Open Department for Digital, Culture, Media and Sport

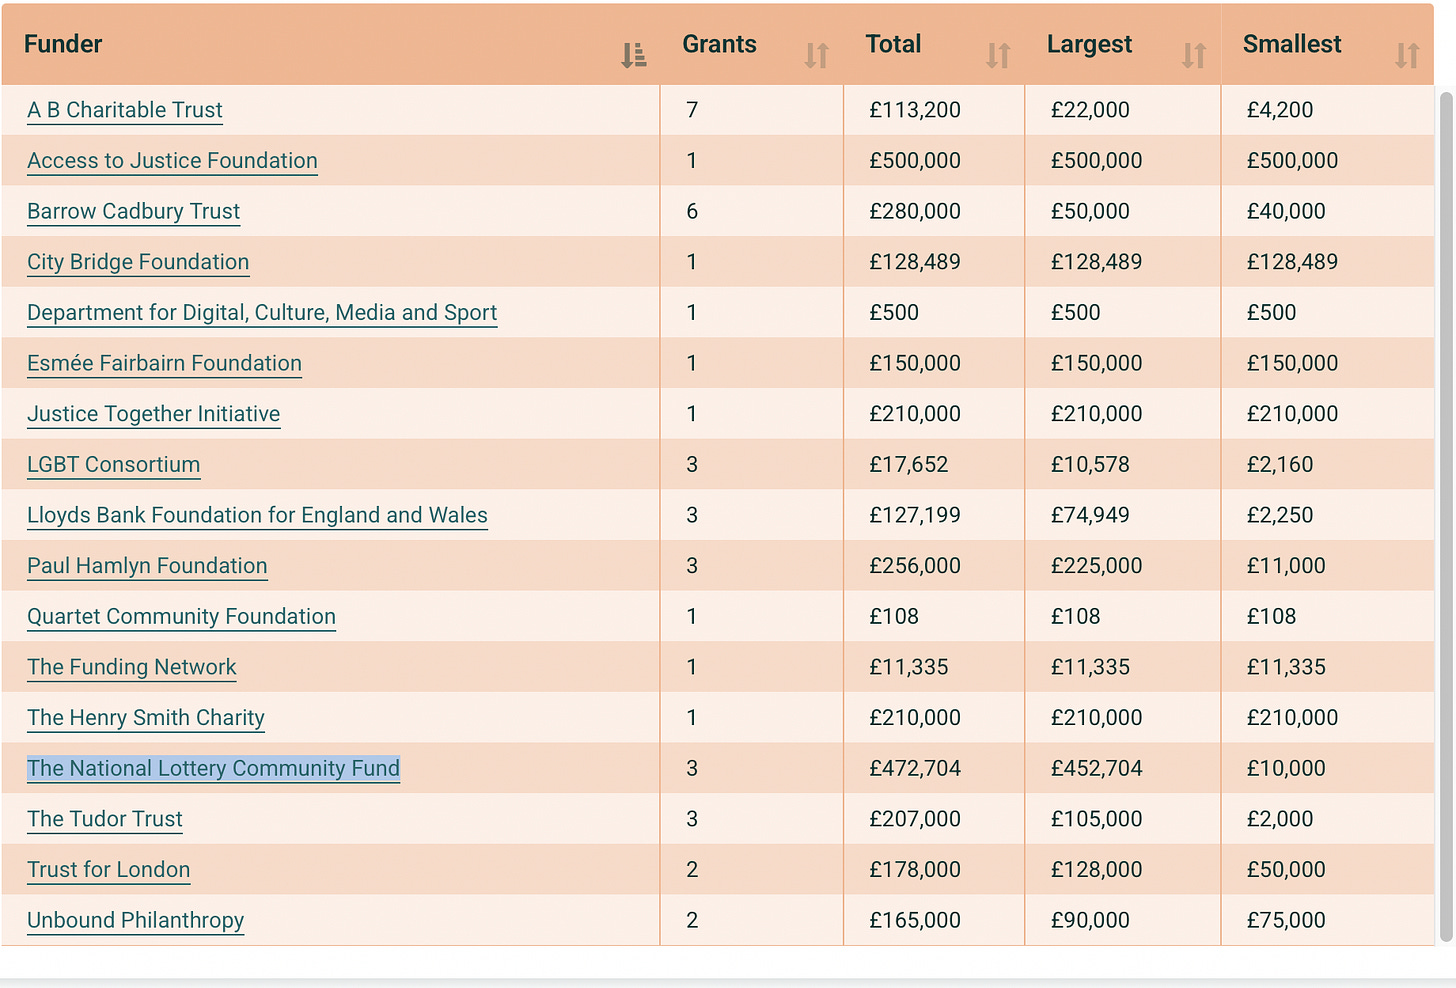tap(262, 312)
